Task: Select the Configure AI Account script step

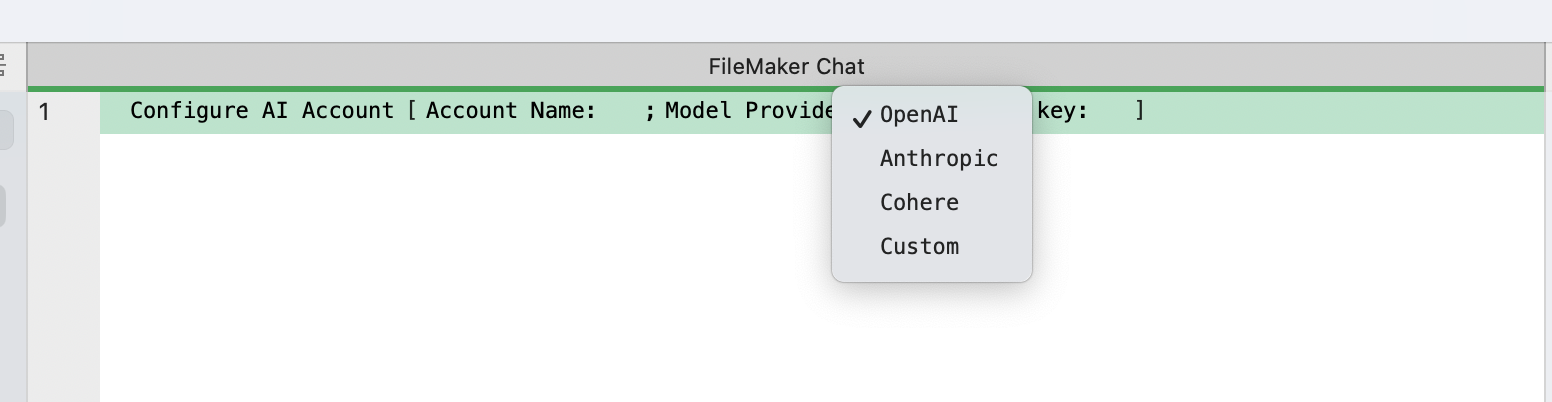Action: coord(821,111)
